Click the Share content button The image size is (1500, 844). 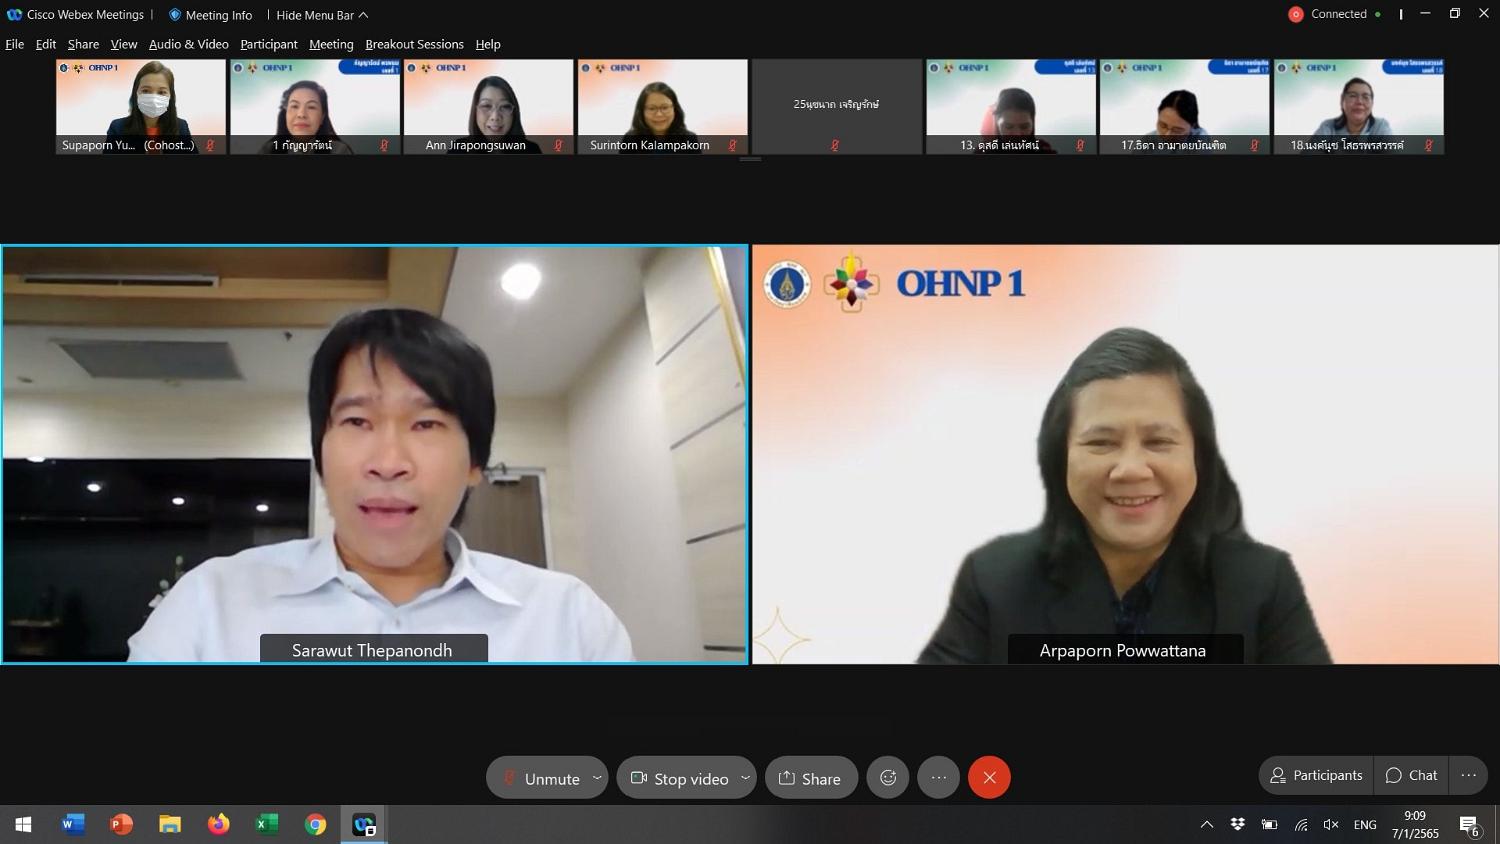pos(811,778)
